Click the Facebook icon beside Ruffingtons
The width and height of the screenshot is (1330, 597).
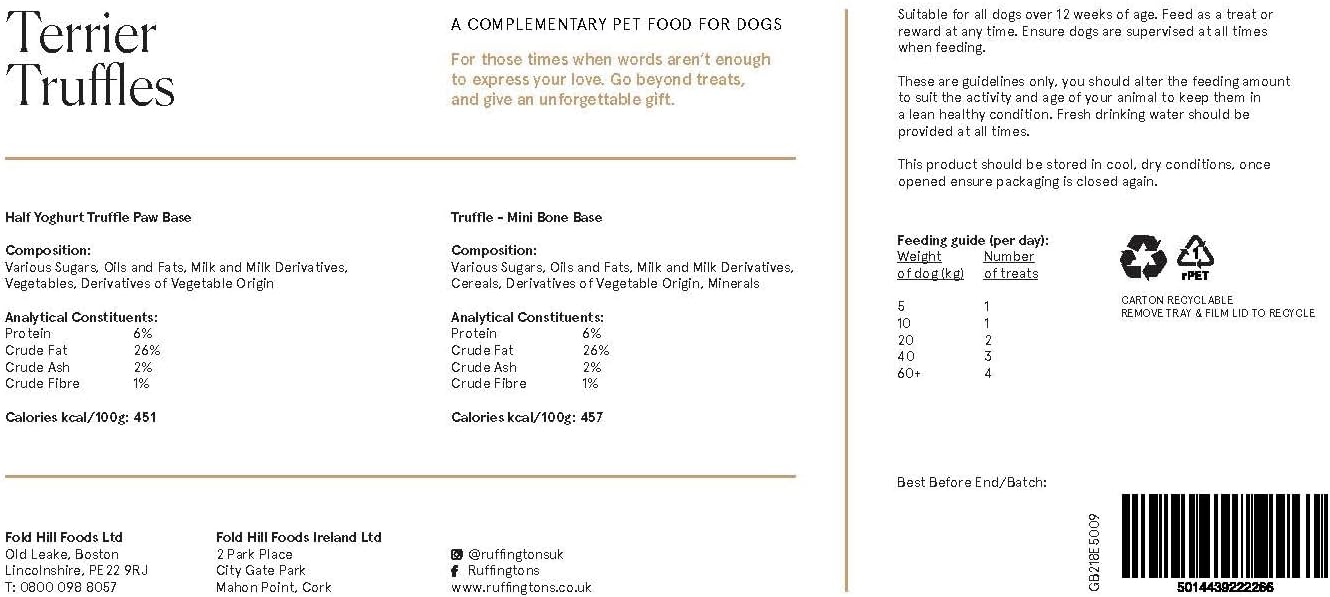point(456,571)
